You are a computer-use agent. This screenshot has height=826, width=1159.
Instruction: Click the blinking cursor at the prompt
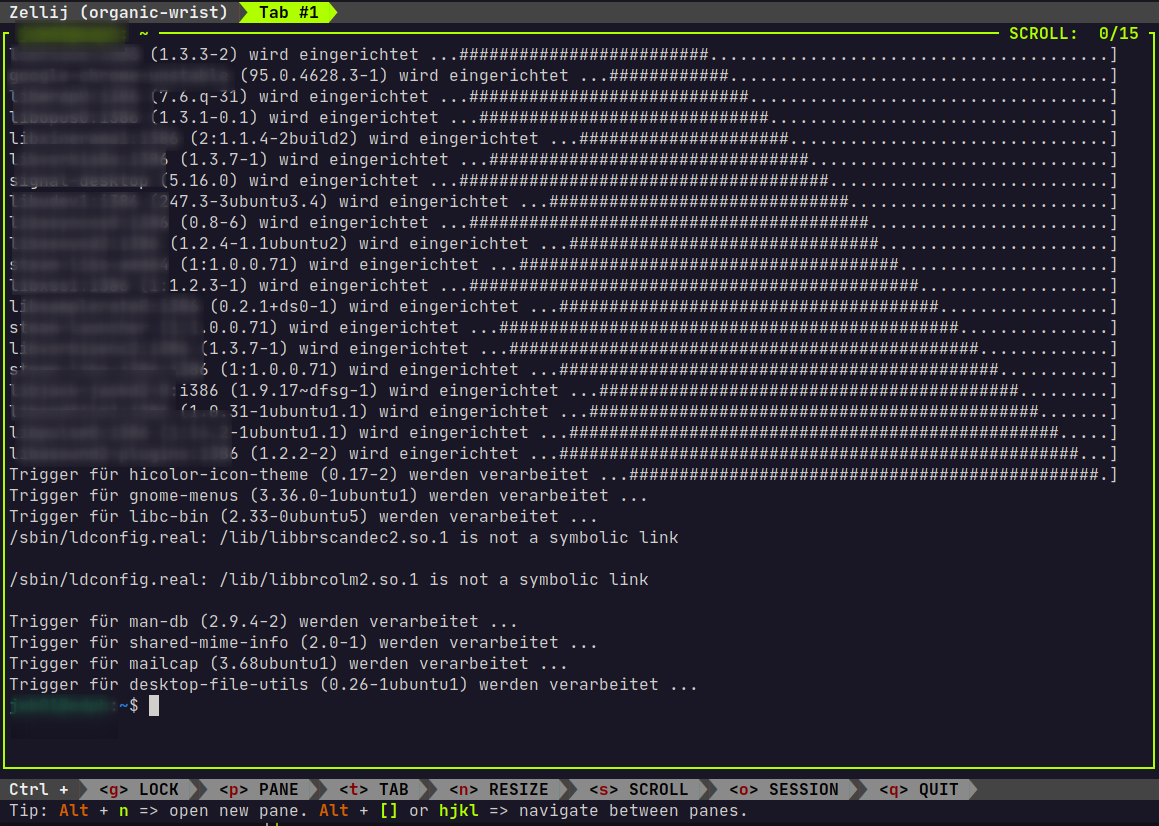click(x=154, y=705)
